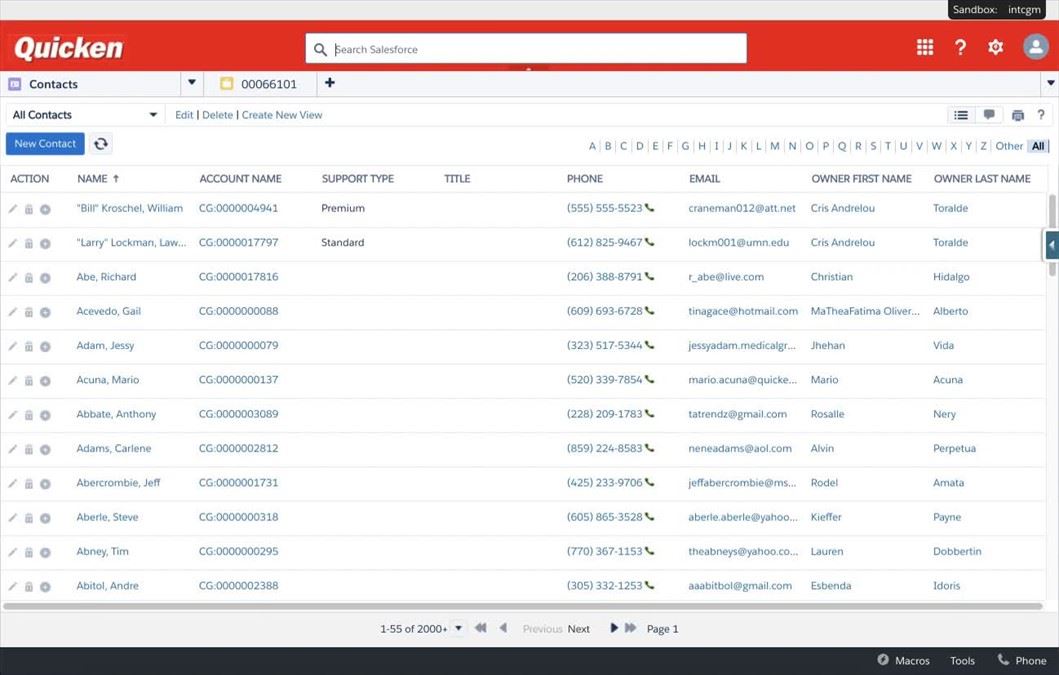
Task: Open Macros in the utility bar
Action: click(903, 660)
